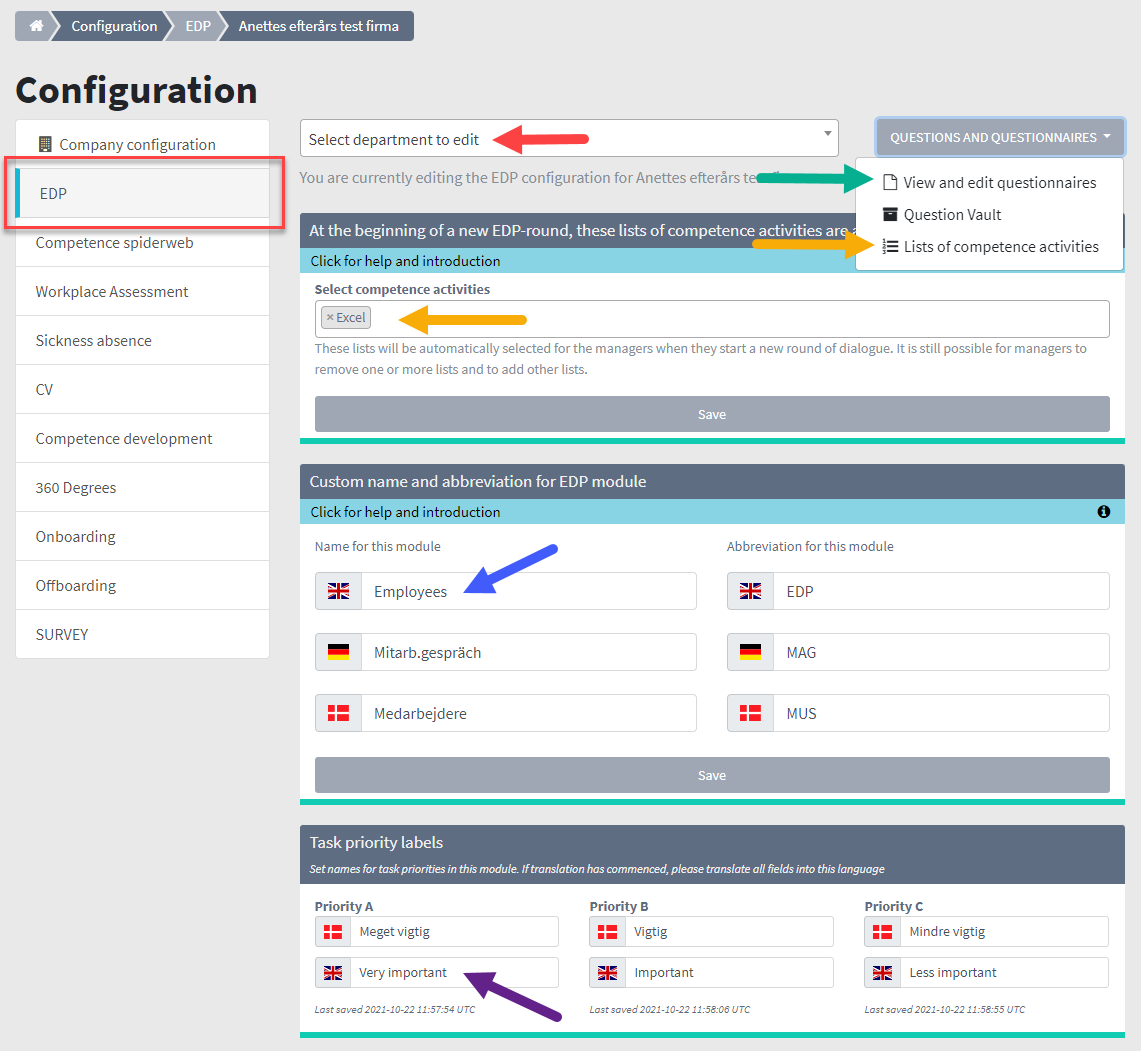Toggle the Questions and Questionnaires dropdown button

(x=1000, y=138)
